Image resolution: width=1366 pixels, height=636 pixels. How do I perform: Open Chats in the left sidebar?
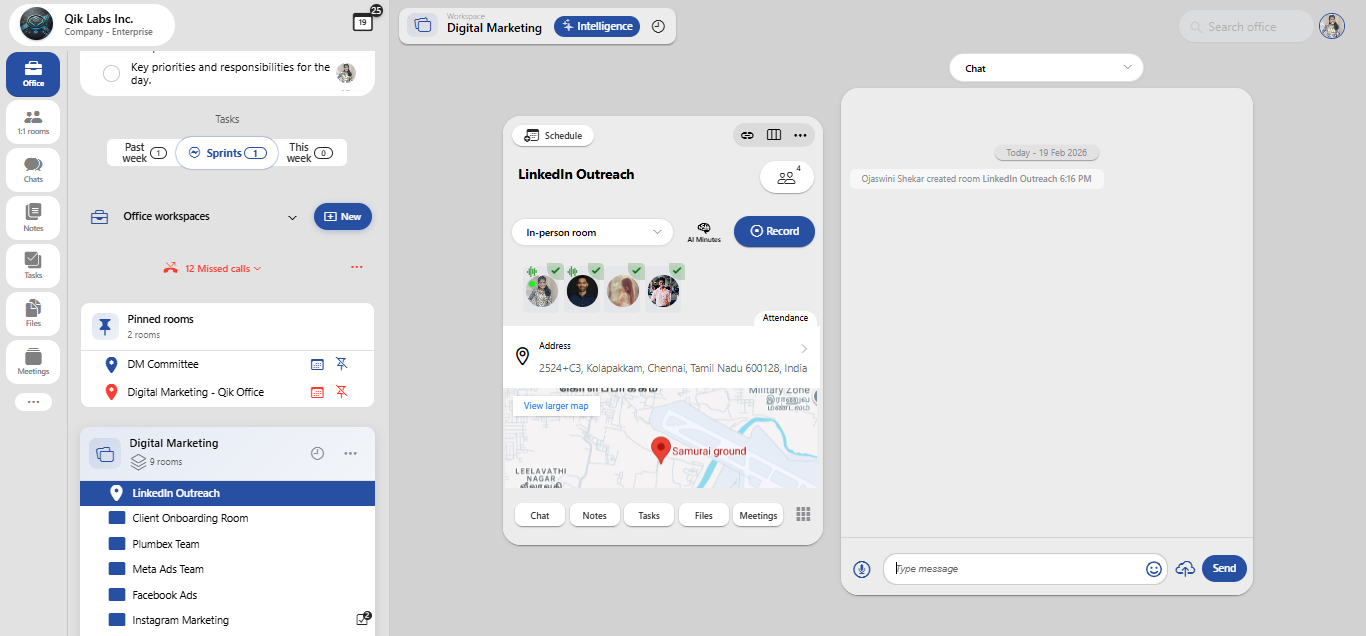pos(33,170)
